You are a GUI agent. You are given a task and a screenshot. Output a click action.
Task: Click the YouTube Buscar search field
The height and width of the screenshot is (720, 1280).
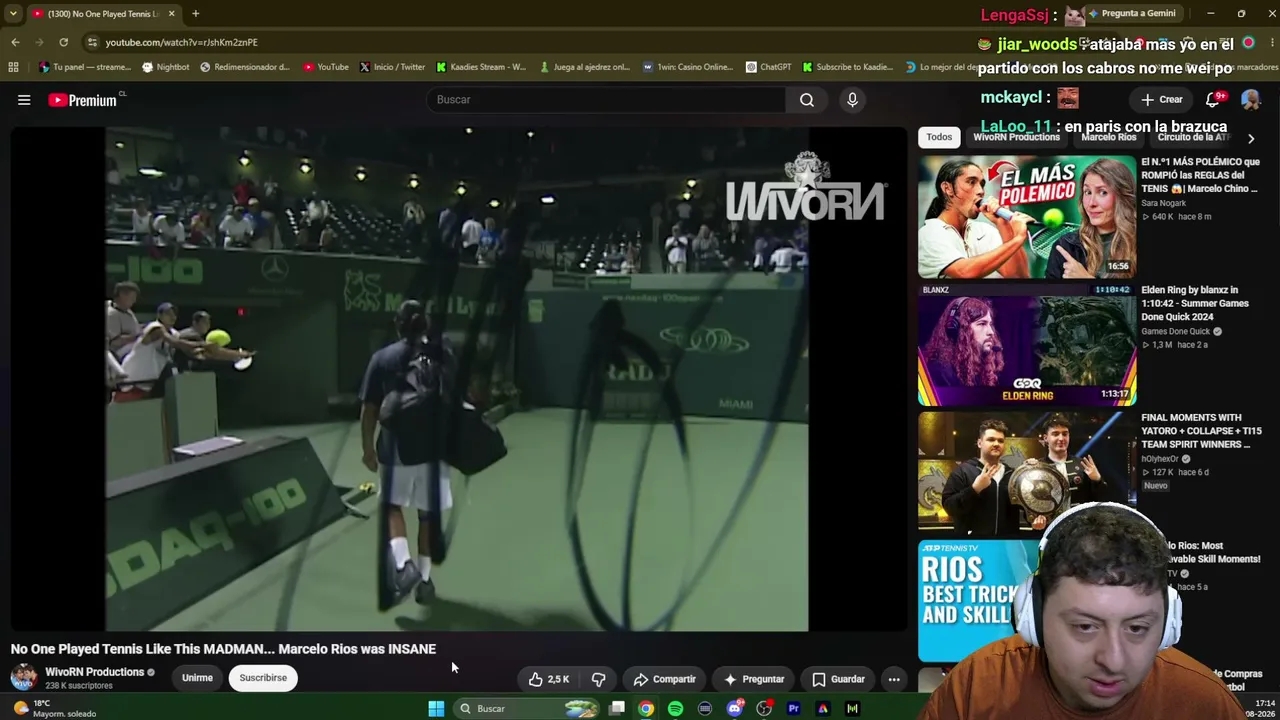coord(606,100)
